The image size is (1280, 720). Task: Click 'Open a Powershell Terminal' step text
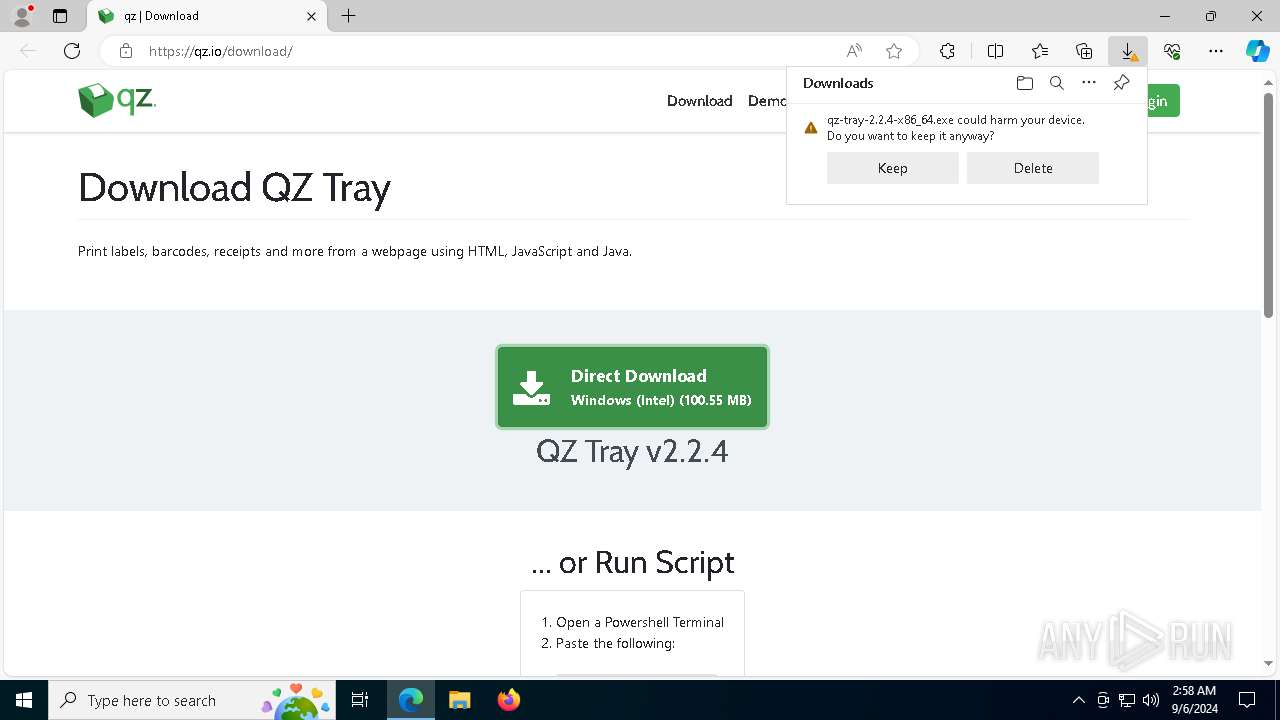pos(640,622)
